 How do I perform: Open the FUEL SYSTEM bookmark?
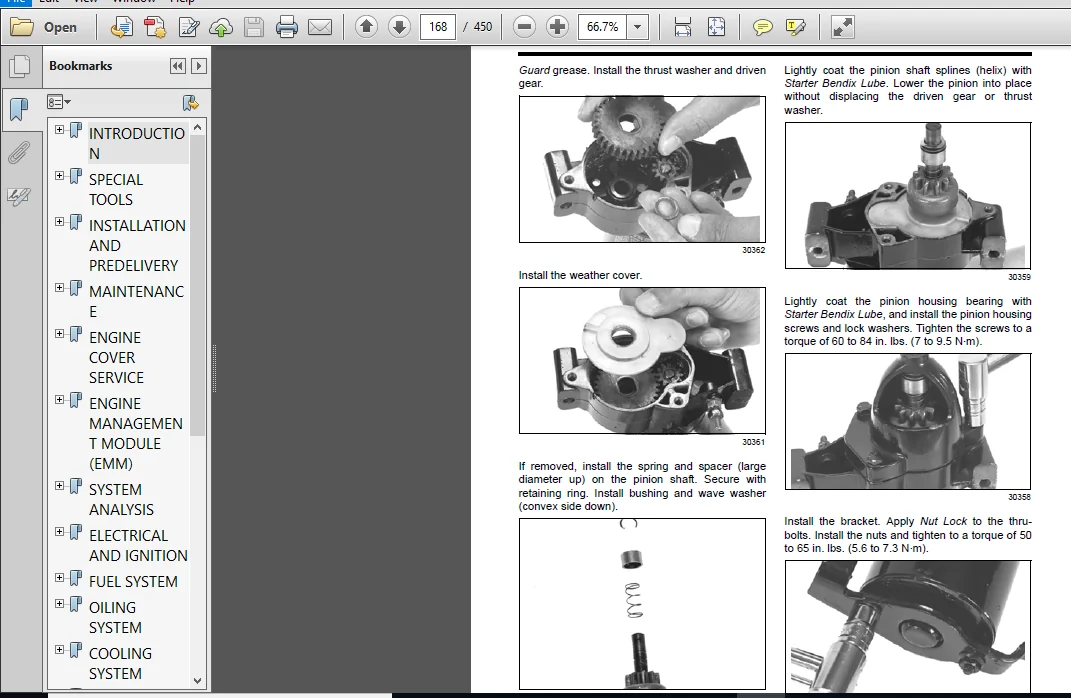133,581
